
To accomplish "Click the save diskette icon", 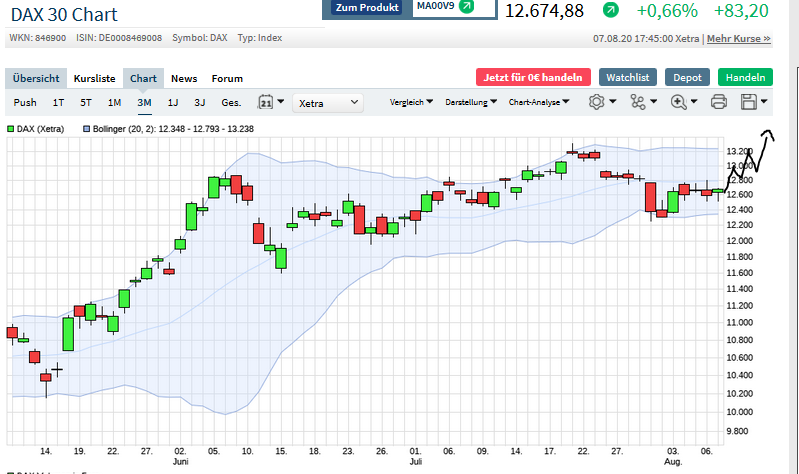I will pyautogui.click(x=749, y=102).
